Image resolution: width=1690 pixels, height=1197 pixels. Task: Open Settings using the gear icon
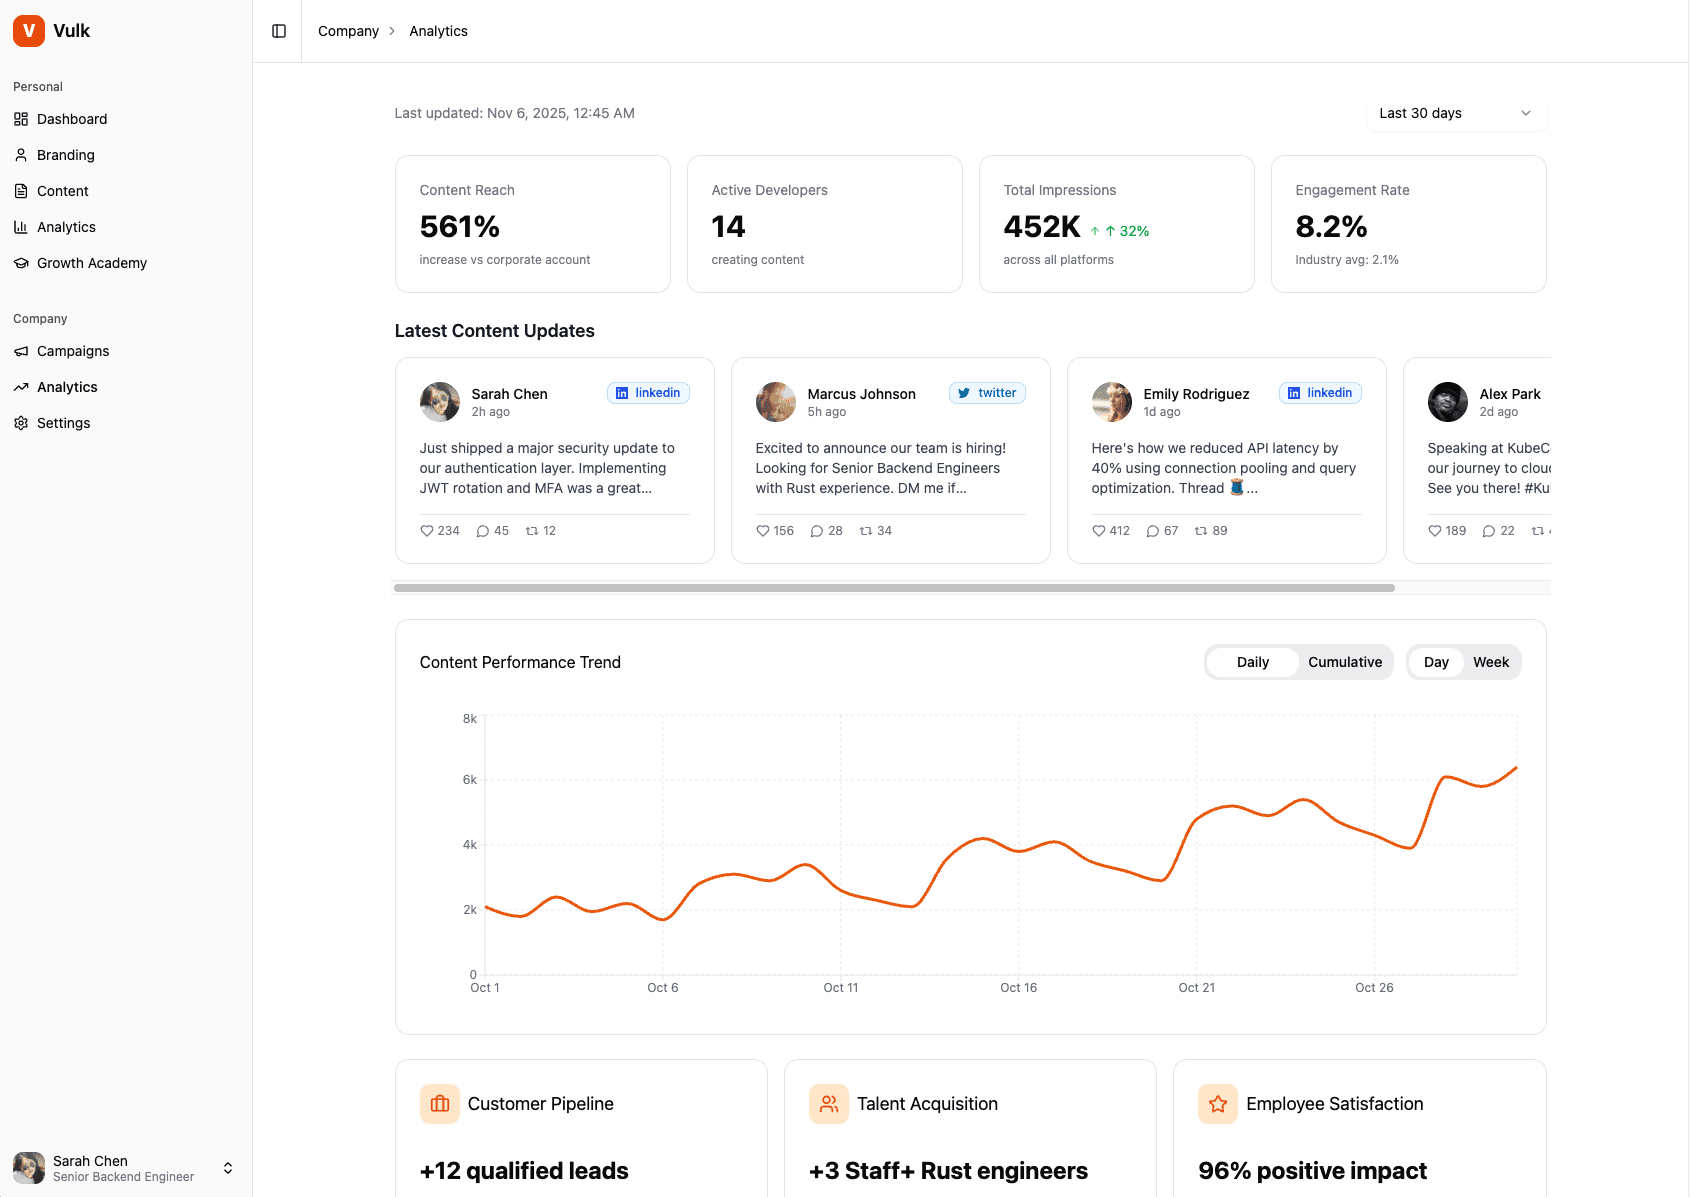pyautogui.click(x=22, y=423)
